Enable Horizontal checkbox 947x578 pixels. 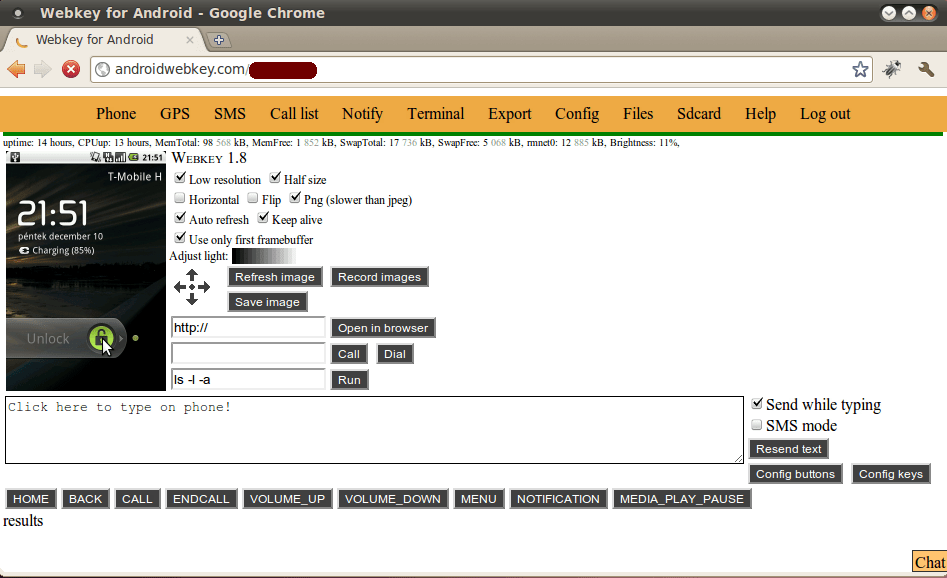[179, 198]
